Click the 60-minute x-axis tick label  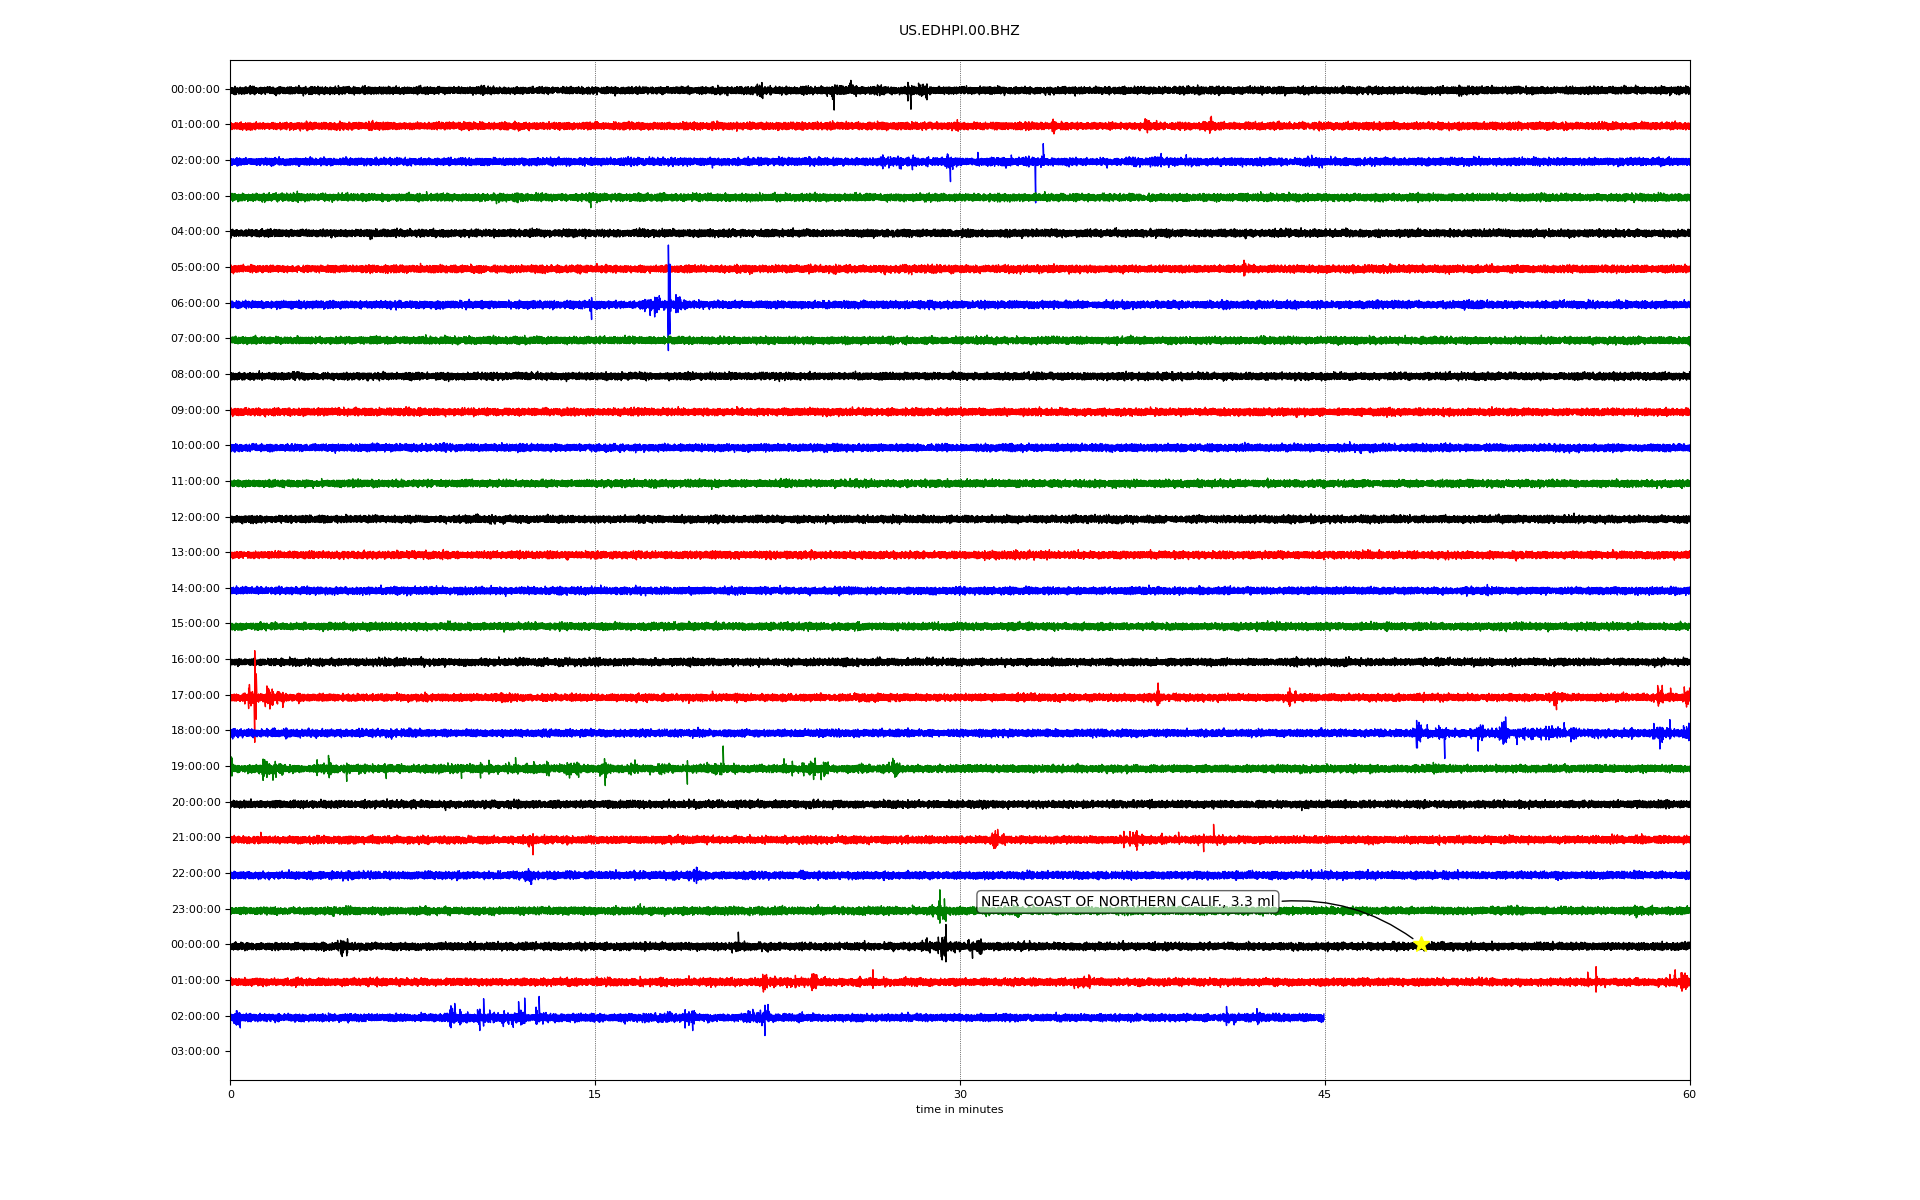coord(1689,1094)
